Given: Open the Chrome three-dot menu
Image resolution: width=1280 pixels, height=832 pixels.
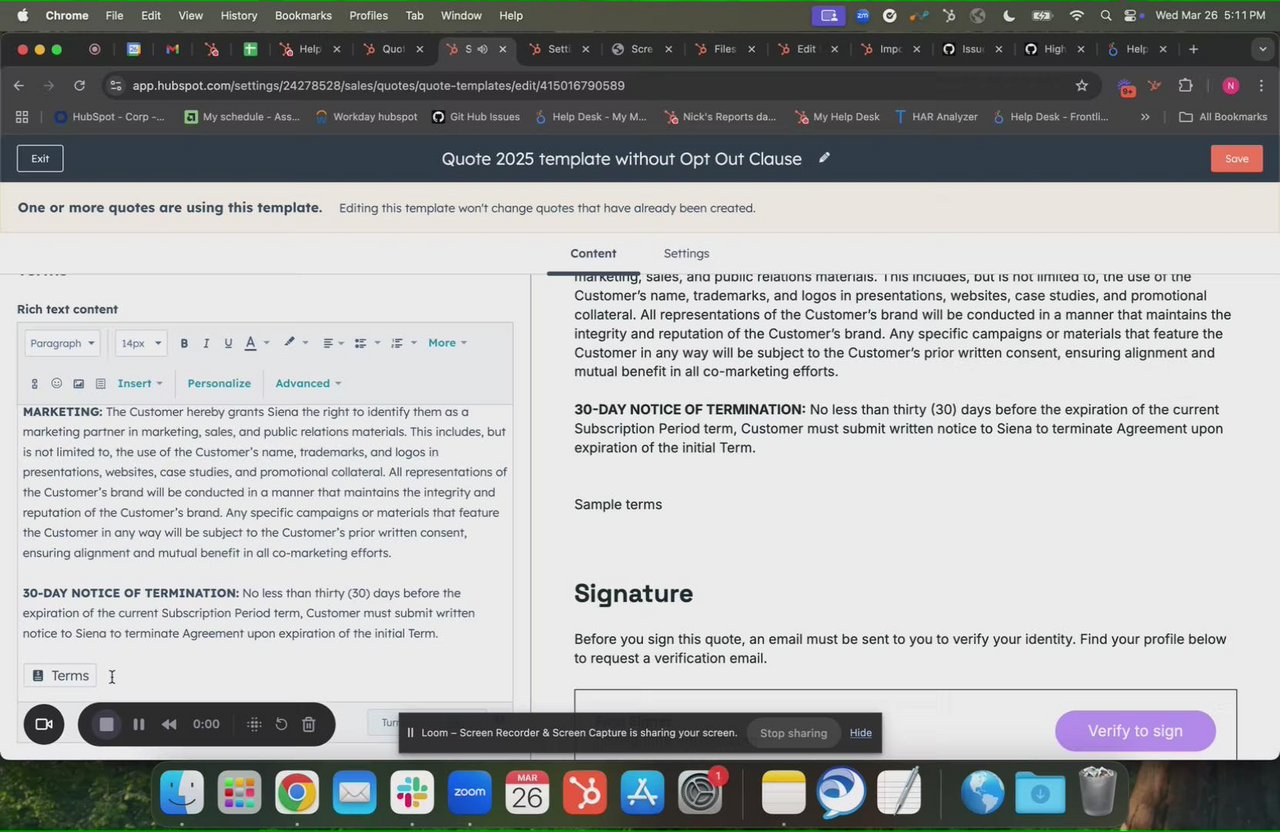Looking at the screenshot, I should (1260, 86).
